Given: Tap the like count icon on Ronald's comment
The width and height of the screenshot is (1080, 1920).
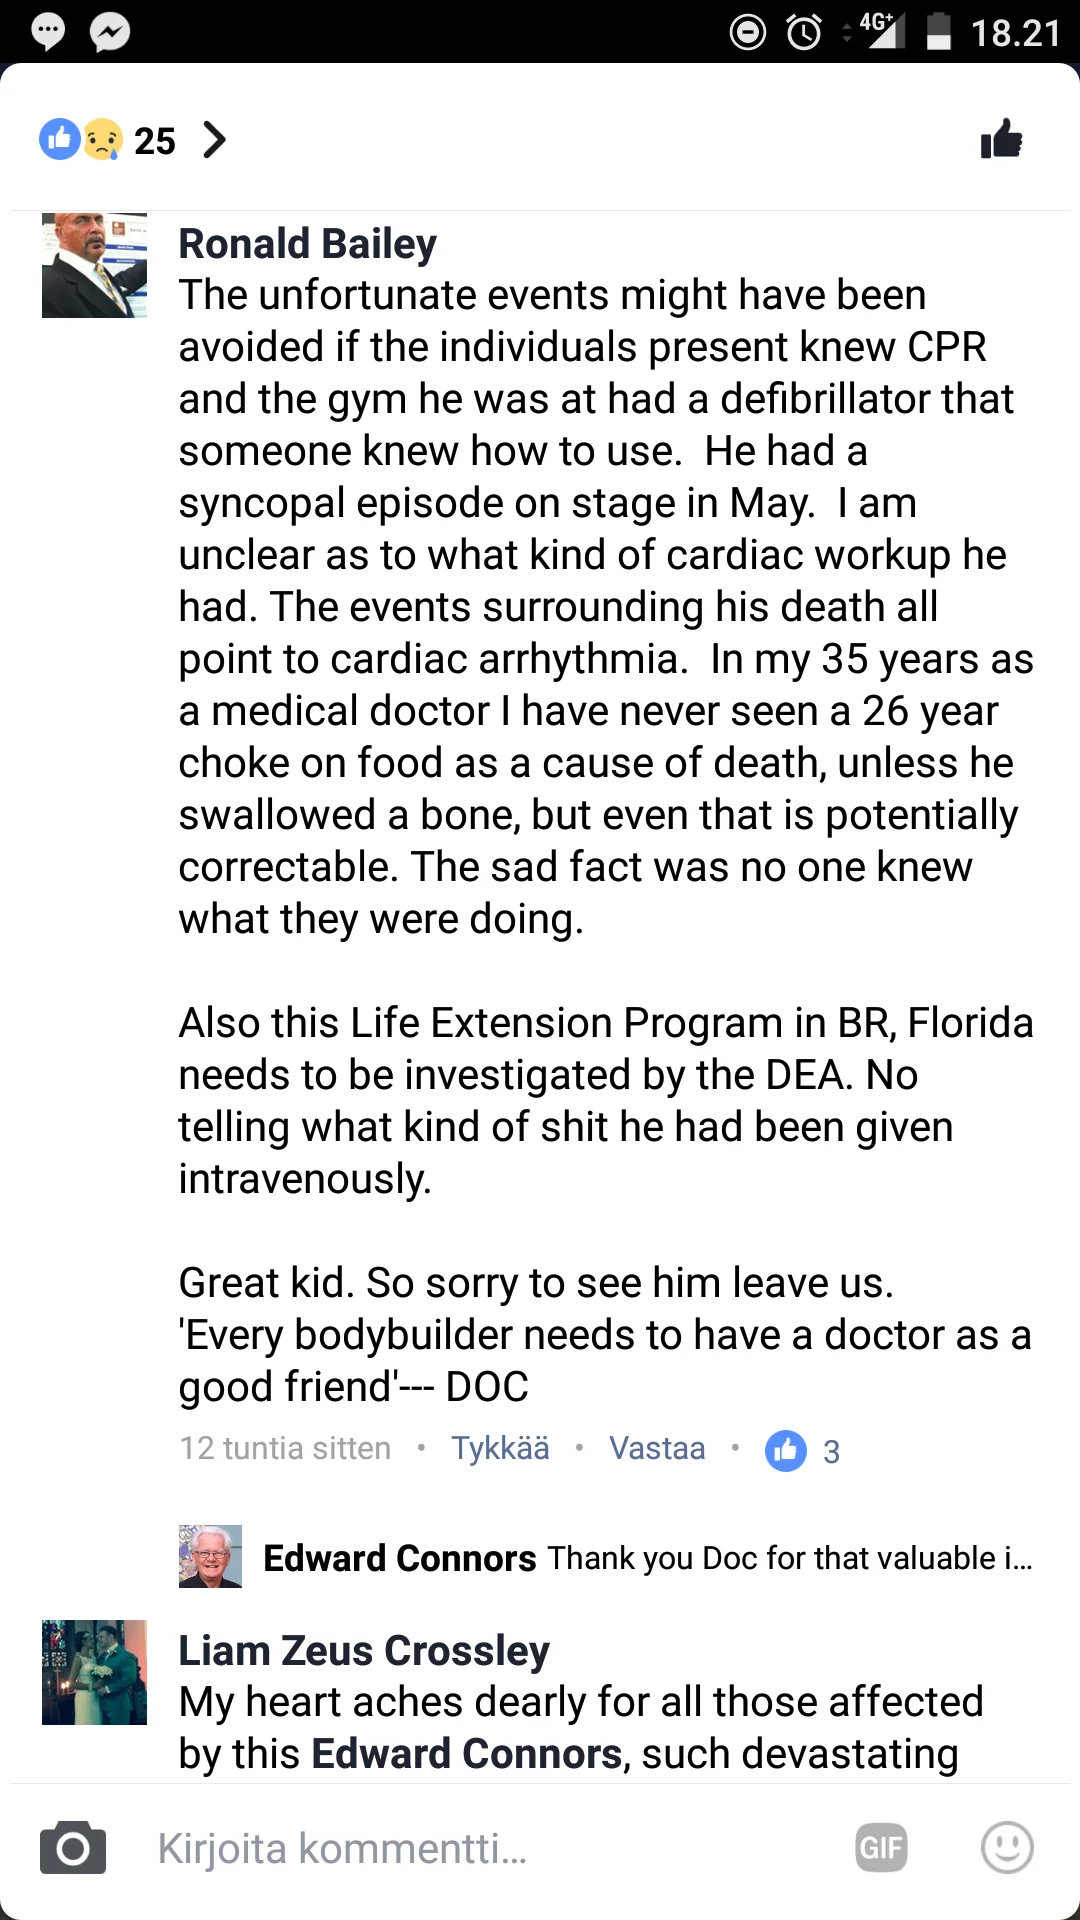Looking at the screenshot, I should click(786, 1450).
